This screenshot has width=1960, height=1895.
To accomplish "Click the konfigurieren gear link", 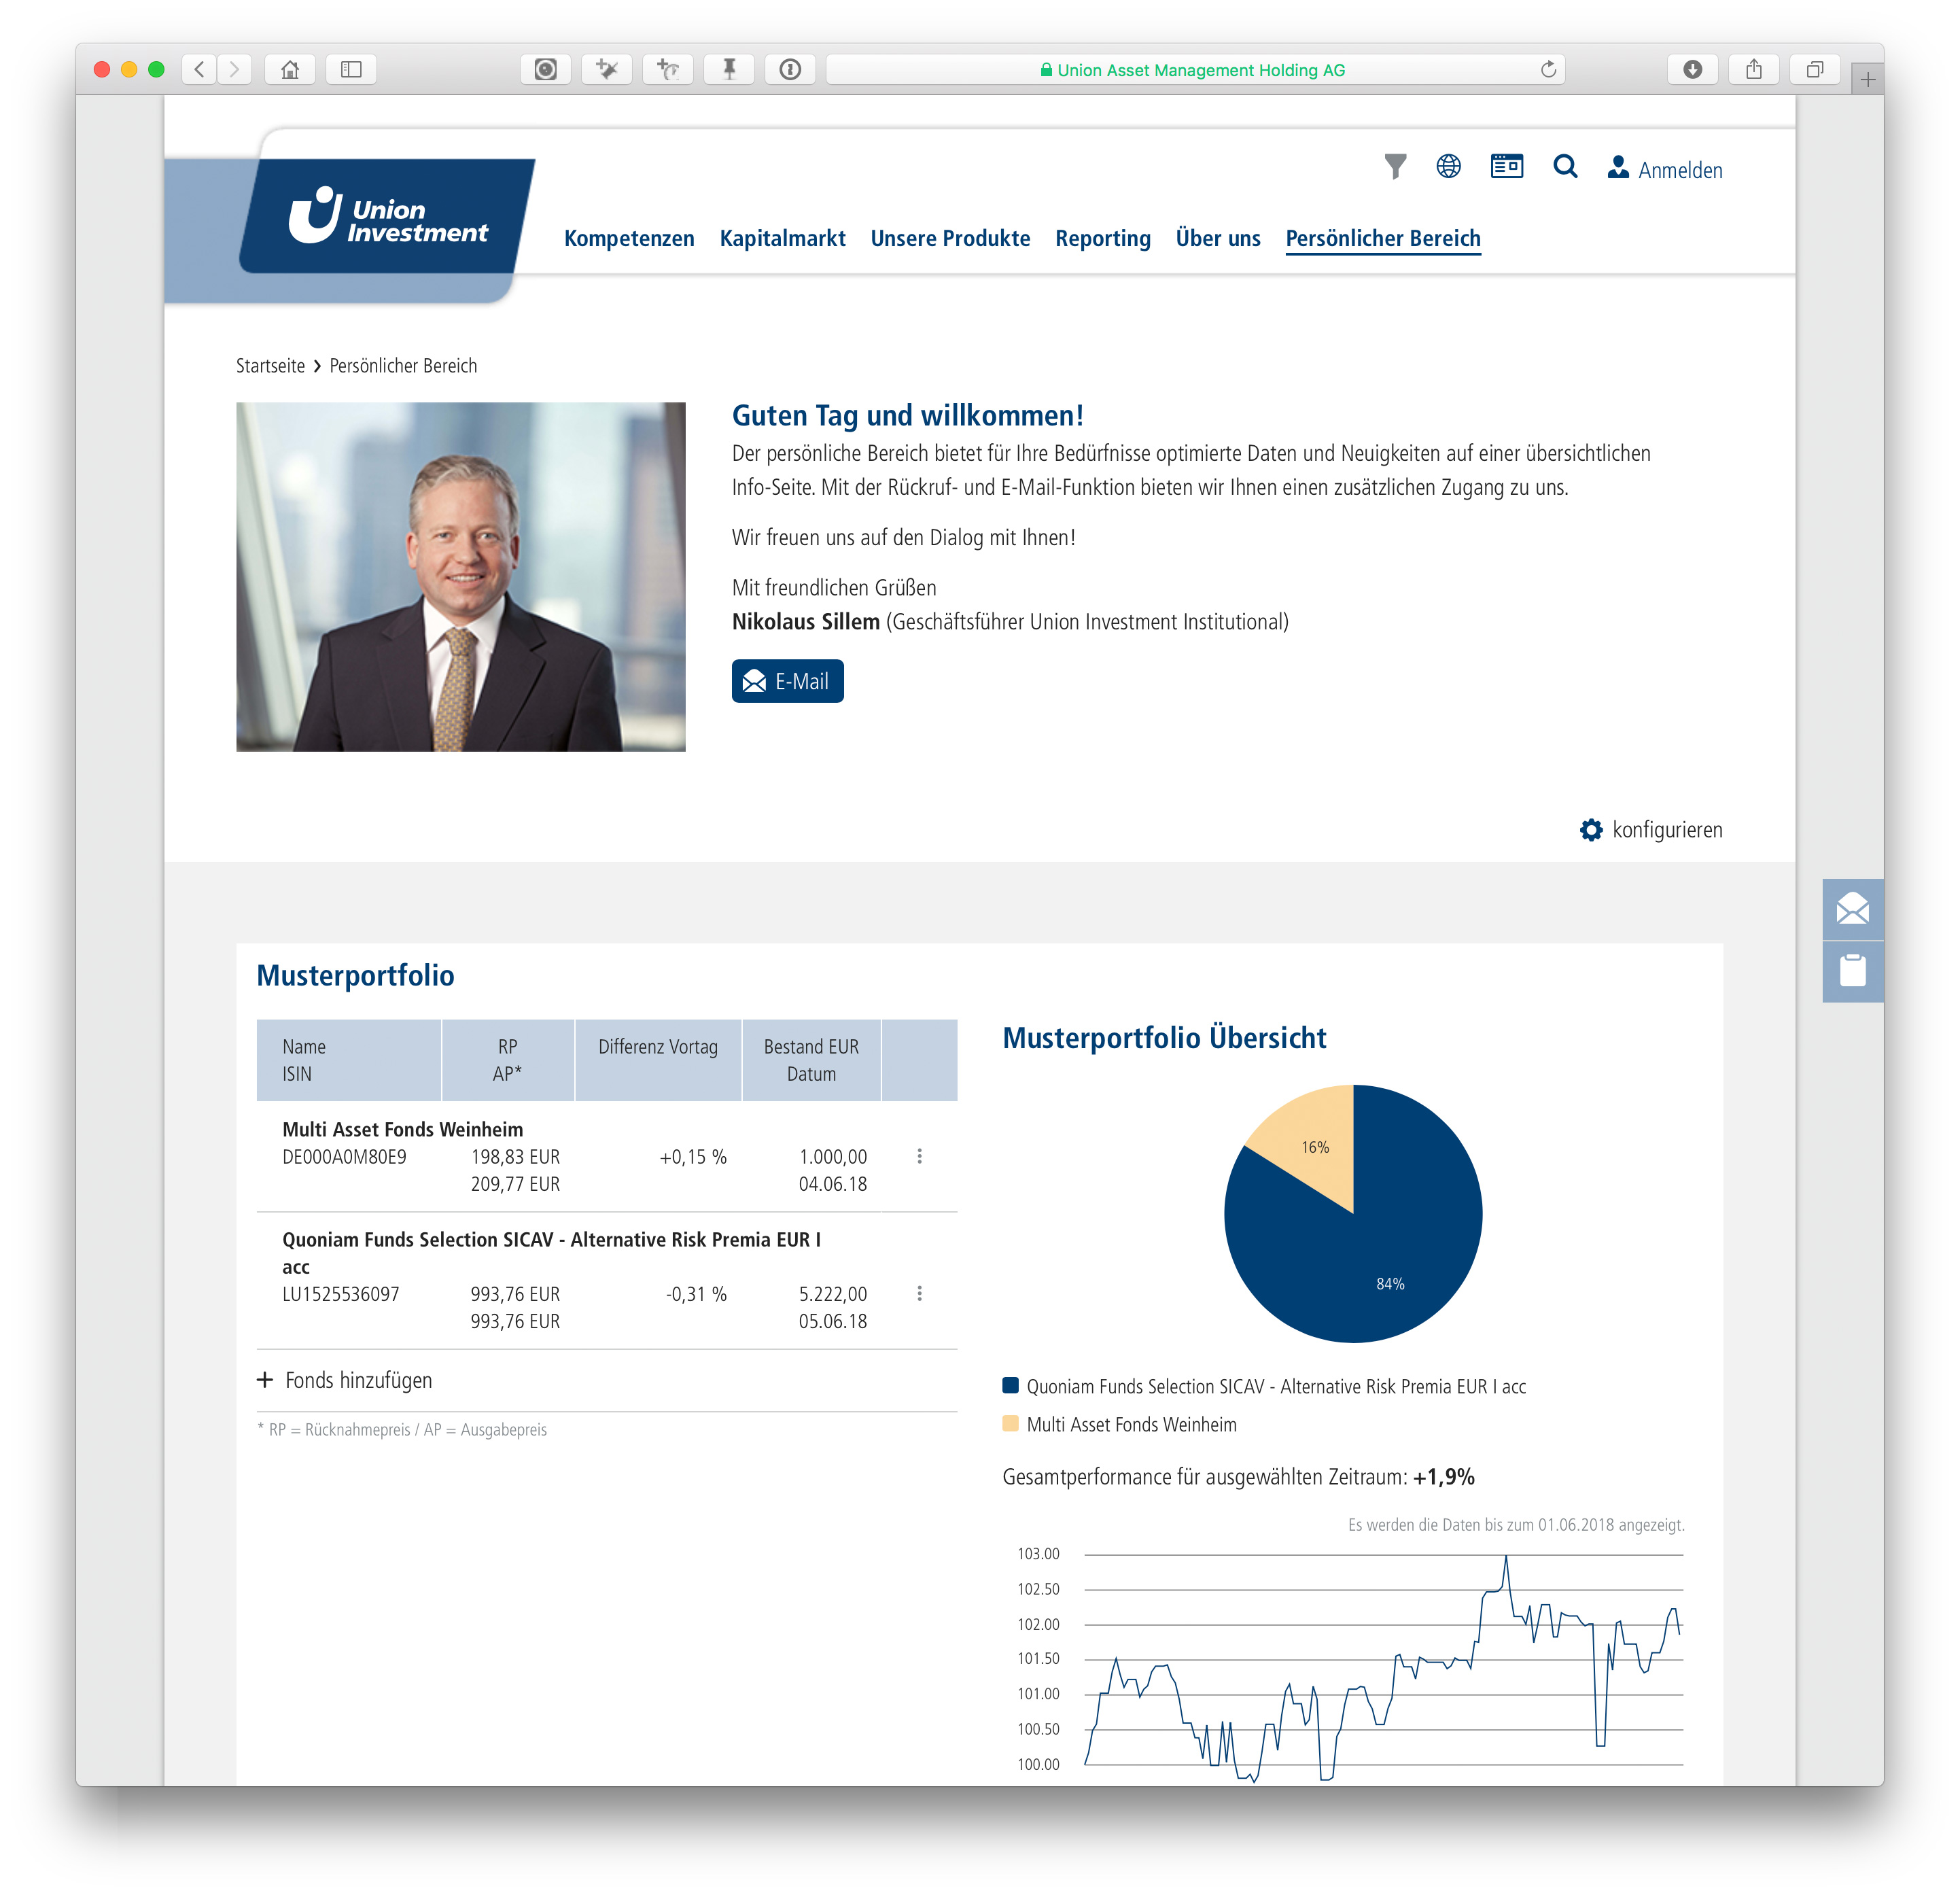I will [1651, 830].
